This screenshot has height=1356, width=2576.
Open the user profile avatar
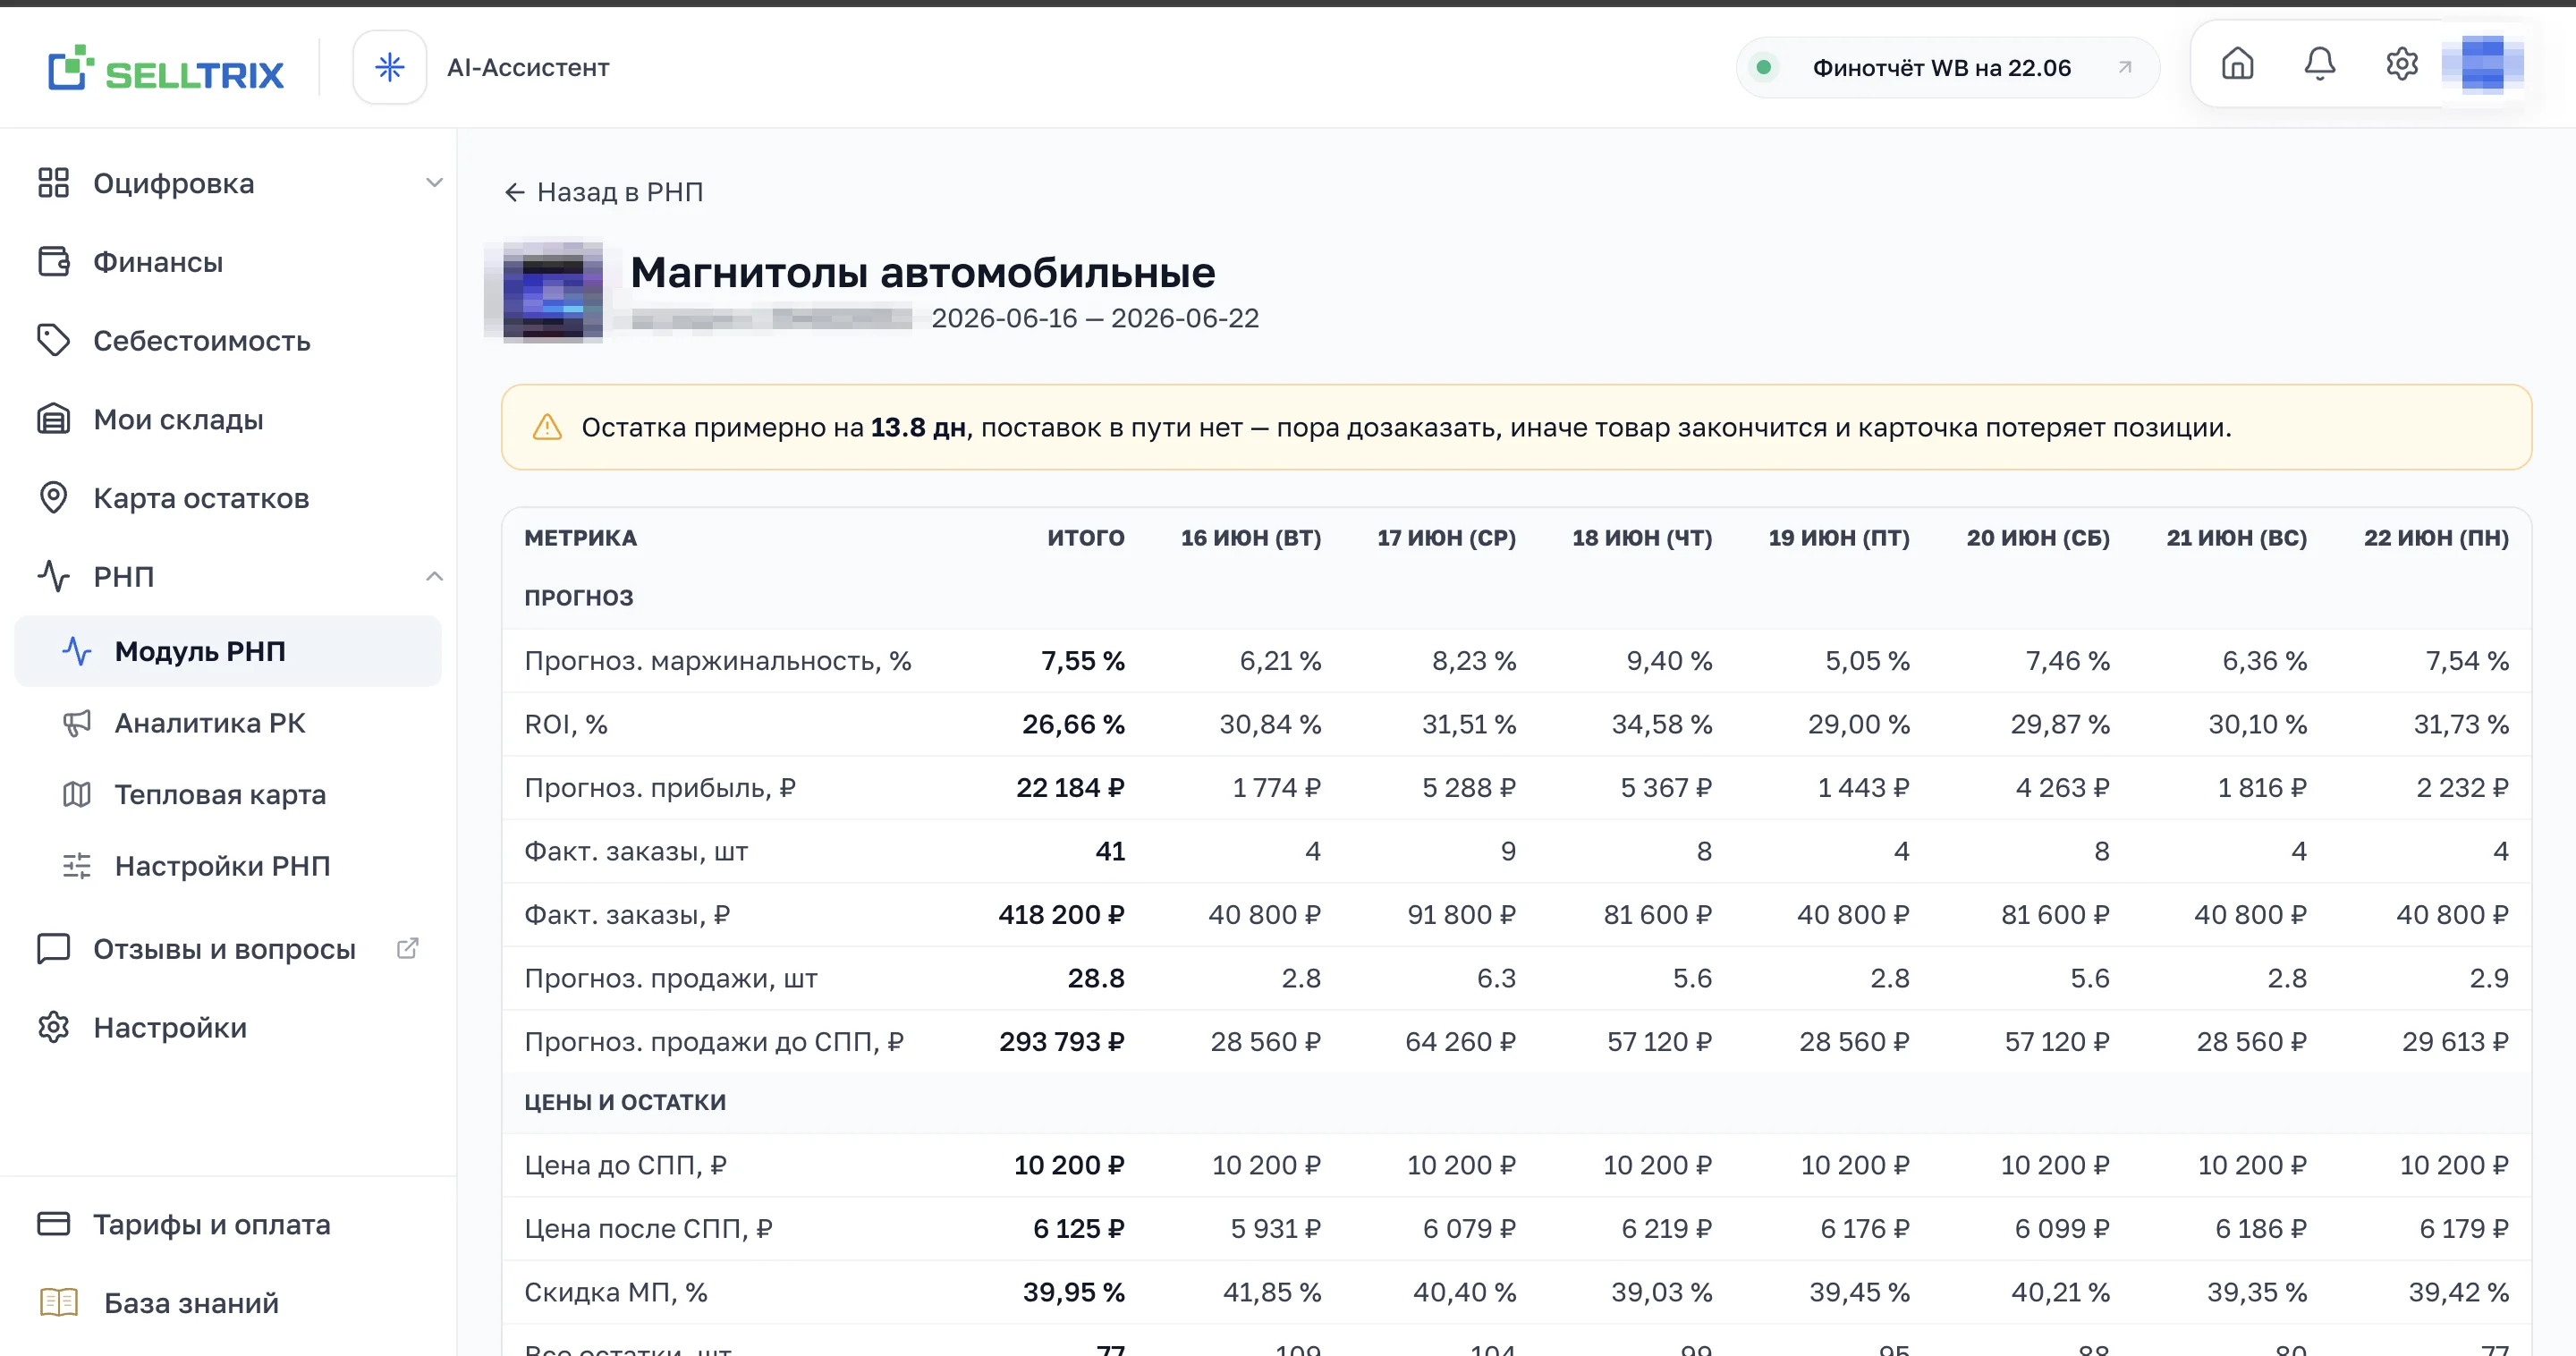point(2482,65)
